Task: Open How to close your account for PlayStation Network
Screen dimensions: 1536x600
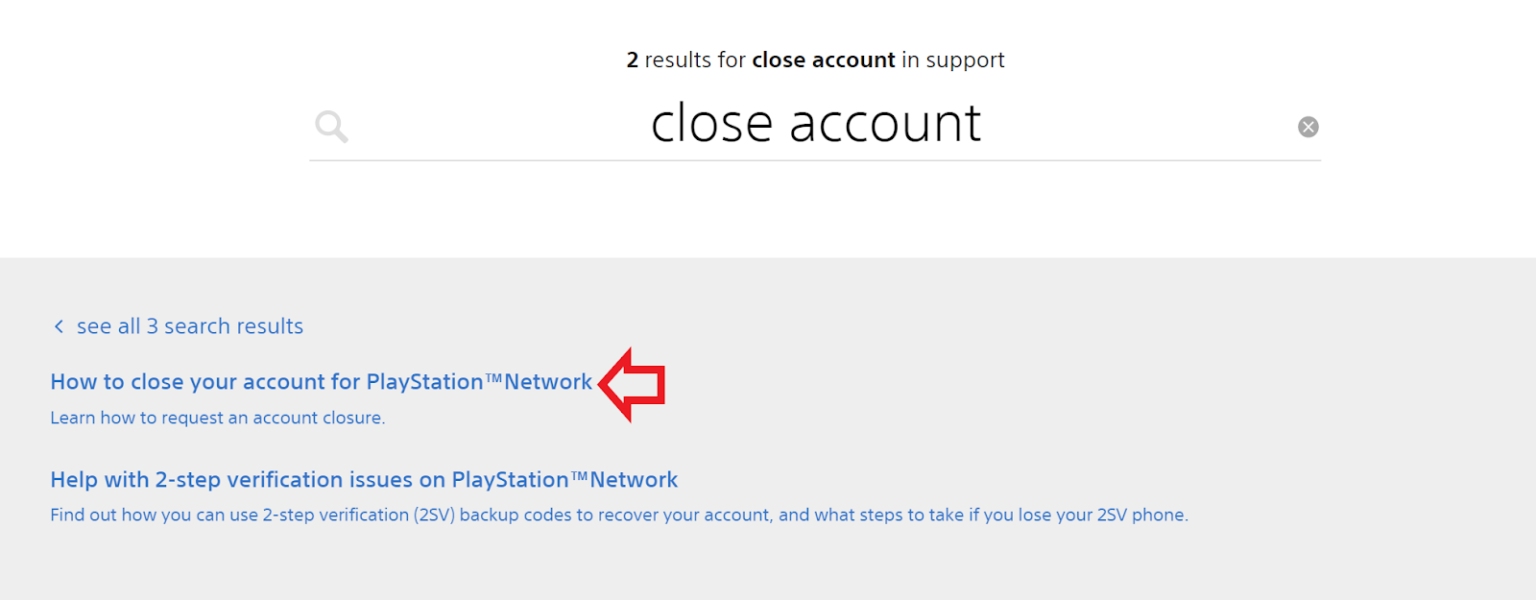Action: point(321,382)
